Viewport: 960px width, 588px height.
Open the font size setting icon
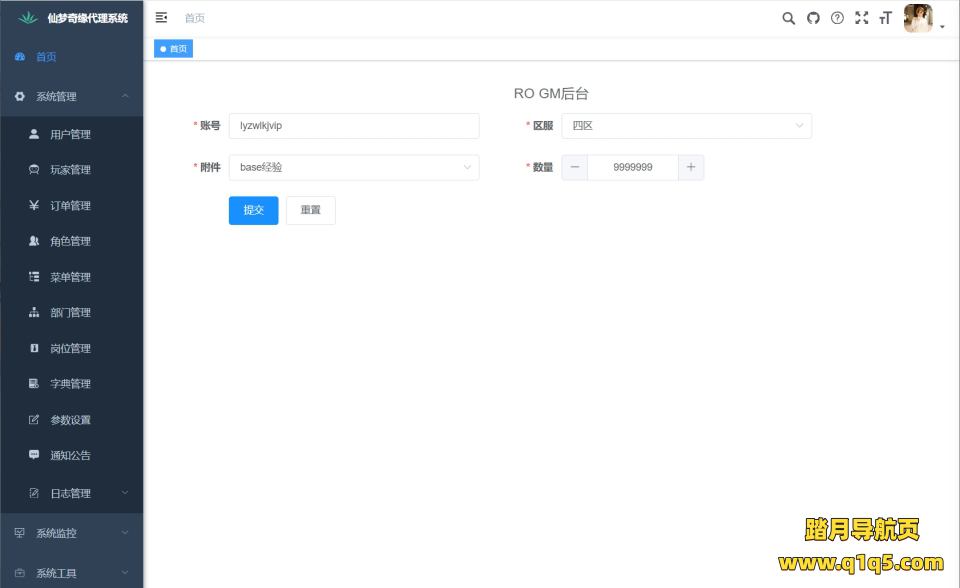click(x=885, y=18)
